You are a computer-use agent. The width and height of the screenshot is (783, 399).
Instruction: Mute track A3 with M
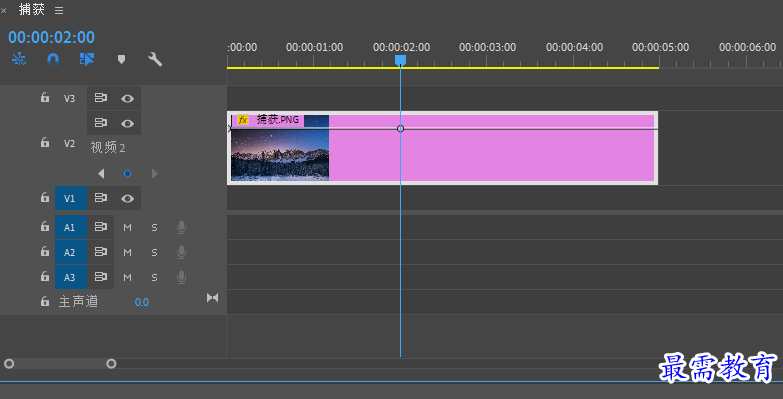(x=127, y=278)
